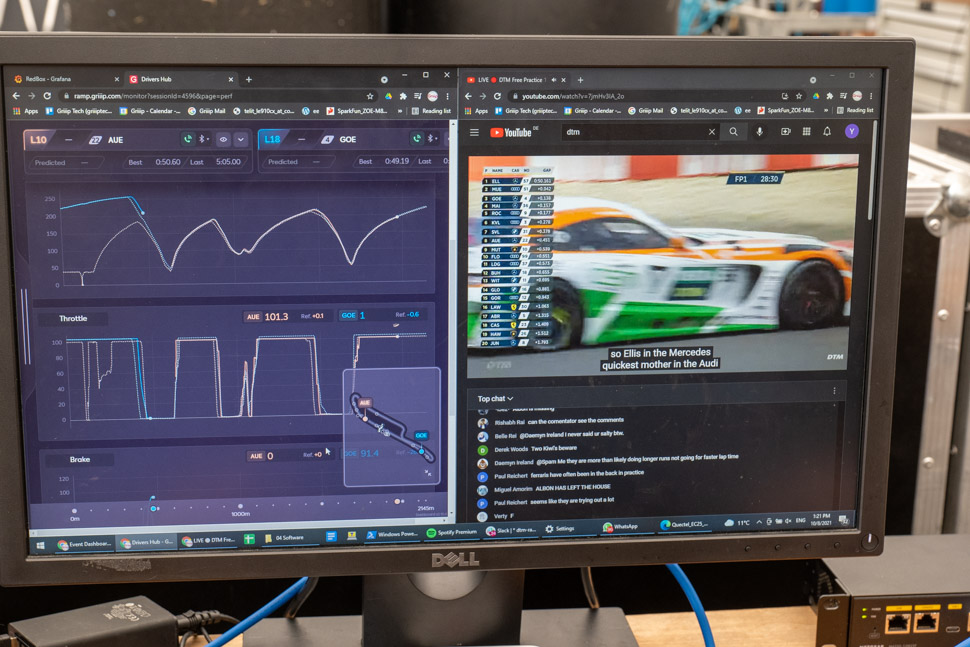Click the Bluetooth icon on the GOE driver card
Image resolution: width=970 pixels, height=647 pixels.
click(x=431, y=139)
